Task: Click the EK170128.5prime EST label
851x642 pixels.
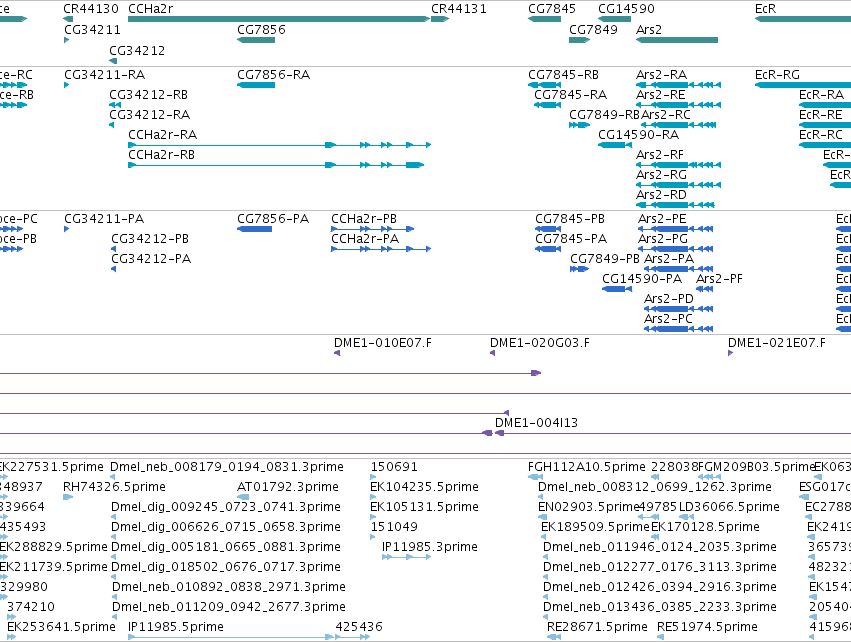Action: [705, 527]
